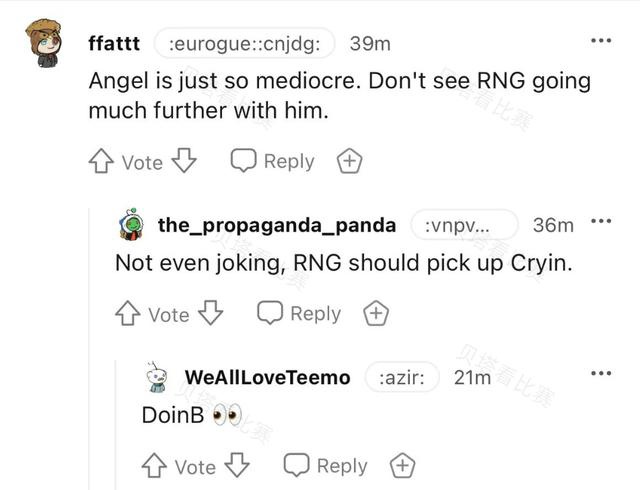Open more options for ffattt's comment
Screen dimensions: 640x490
601,40
